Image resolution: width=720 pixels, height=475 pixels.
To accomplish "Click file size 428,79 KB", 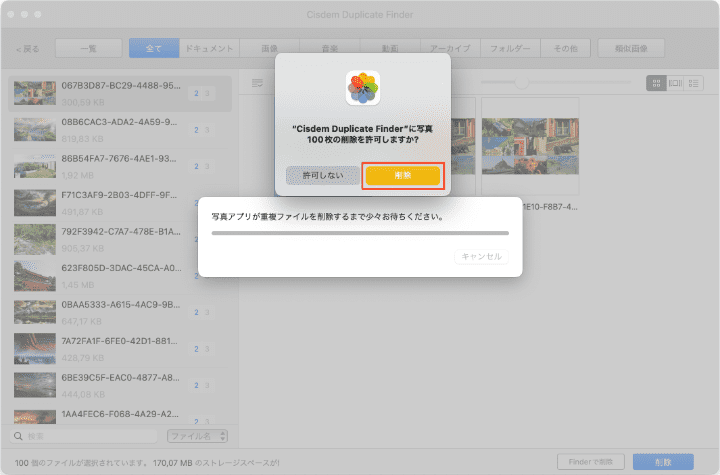I will (x=82, y=358).
